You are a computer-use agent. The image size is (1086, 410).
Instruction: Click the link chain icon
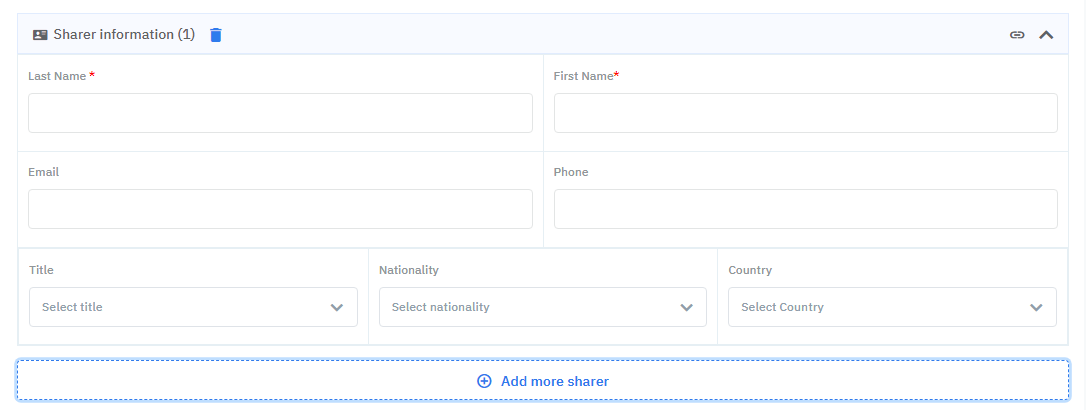[1017, 35]
